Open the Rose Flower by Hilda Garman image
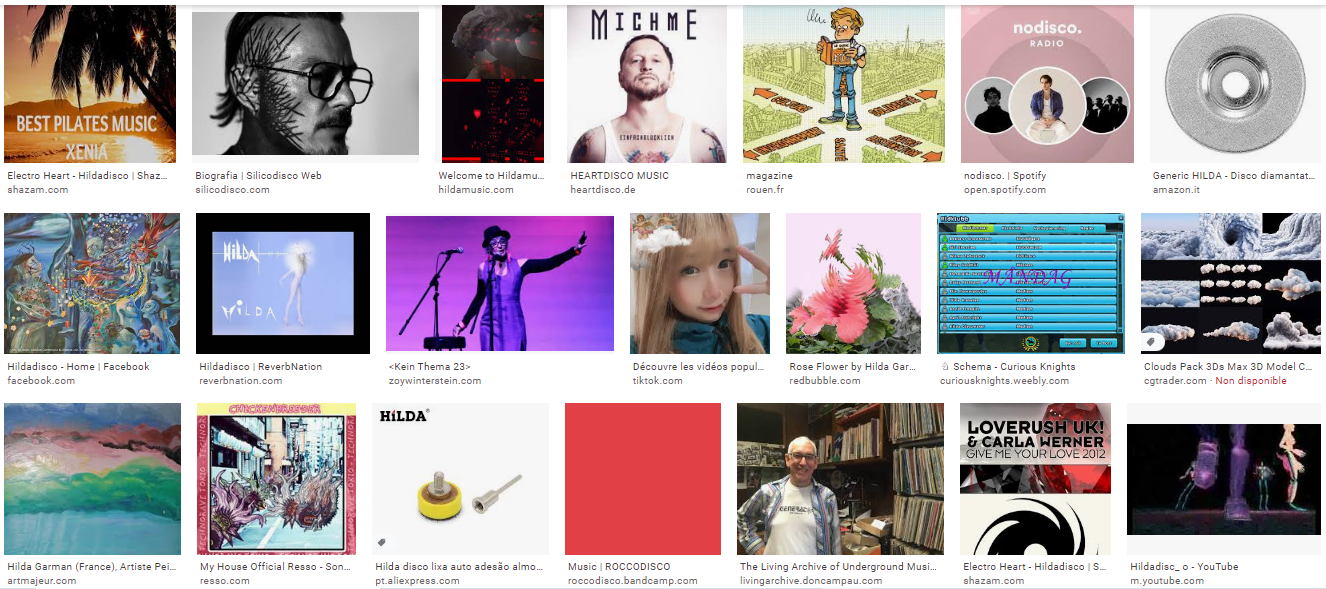The image size is (1326, 589). click(x=853, y=283)
